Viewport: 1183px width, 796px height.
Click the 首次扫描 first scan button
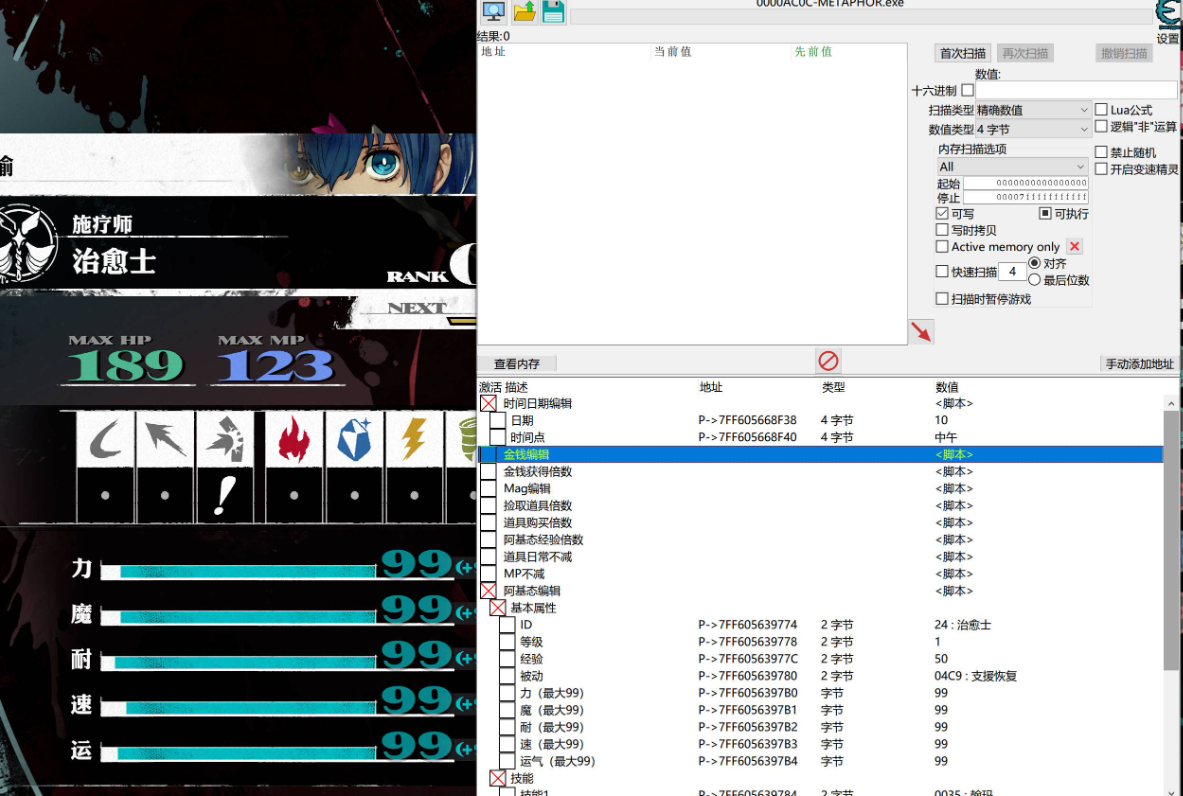pos(962,53)
